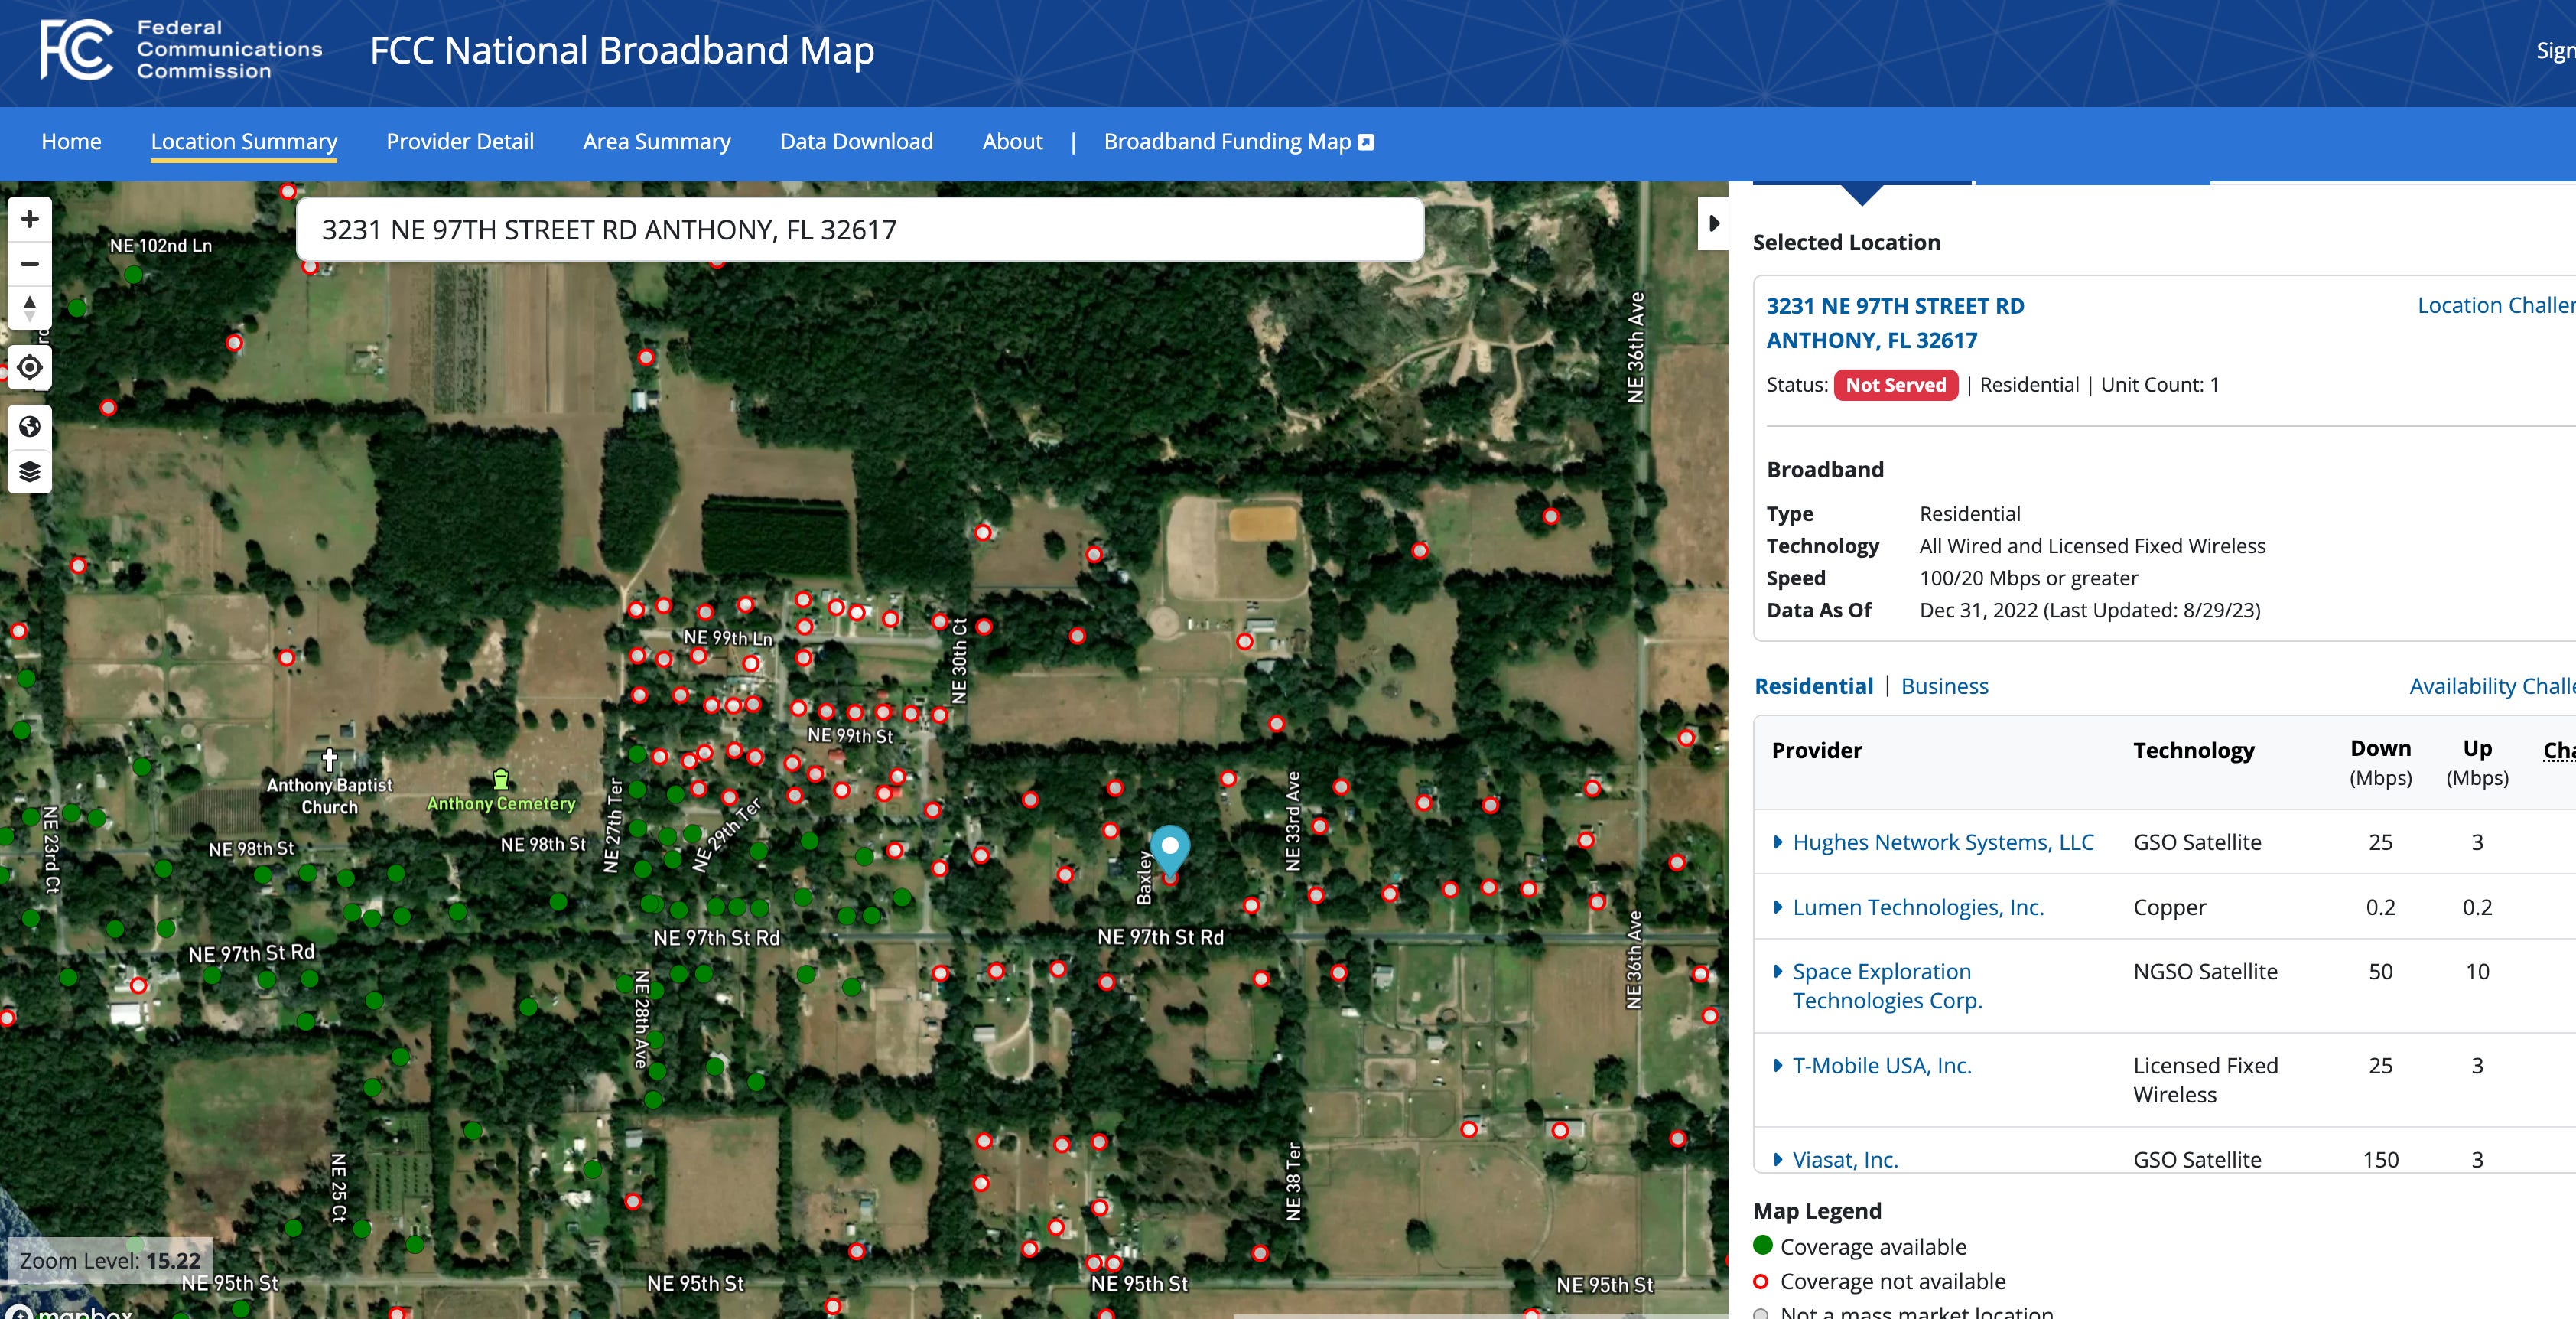Viewport: 2576px width, 1319px height.
Task: Click the Provider column header
Action: [x=1816, y=750]
